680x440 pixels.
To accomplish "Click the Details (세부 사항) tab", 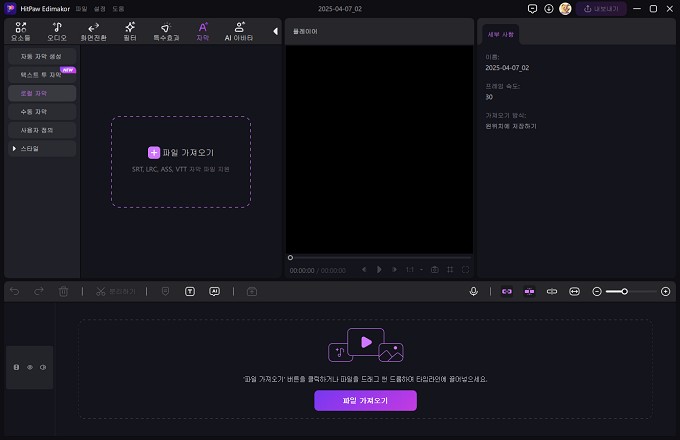I will click(x=500, y=34).
